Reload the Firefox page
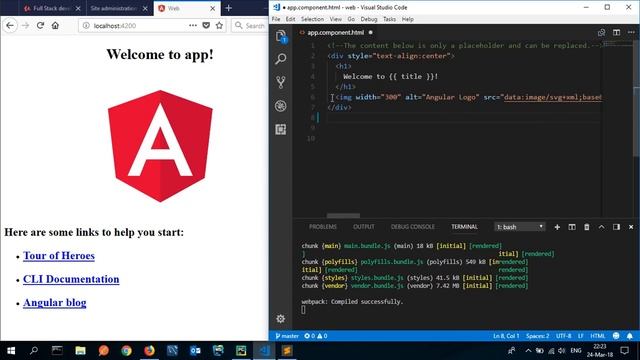640x360 pixels. (40, 26)
